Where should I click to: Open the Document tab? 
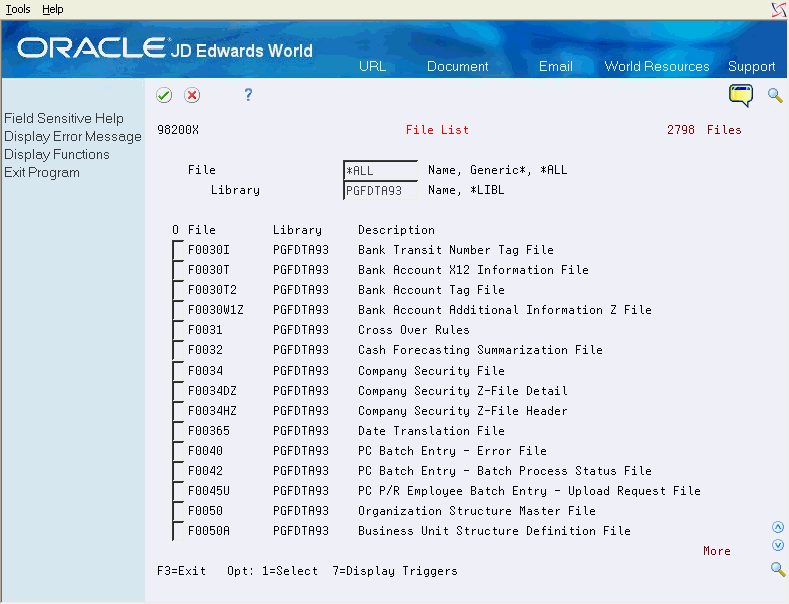coord(457,66)
